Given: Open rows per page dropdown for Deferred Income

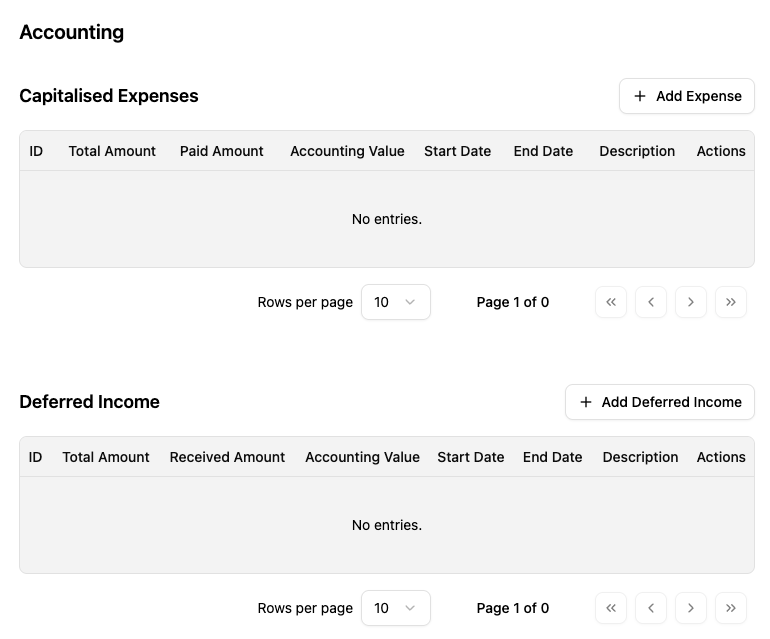Looking at the screenshot, I should [x=395, y=608].
